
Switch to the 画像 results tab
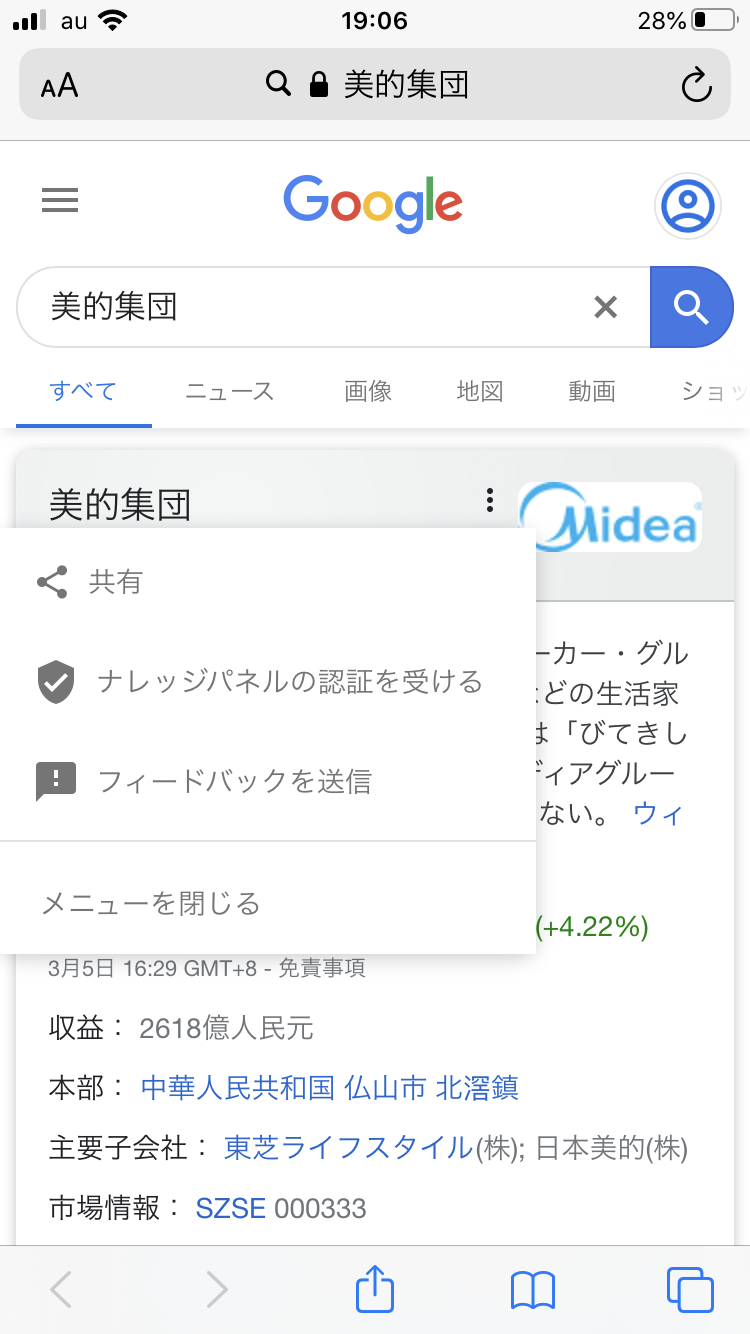point(368,391)
